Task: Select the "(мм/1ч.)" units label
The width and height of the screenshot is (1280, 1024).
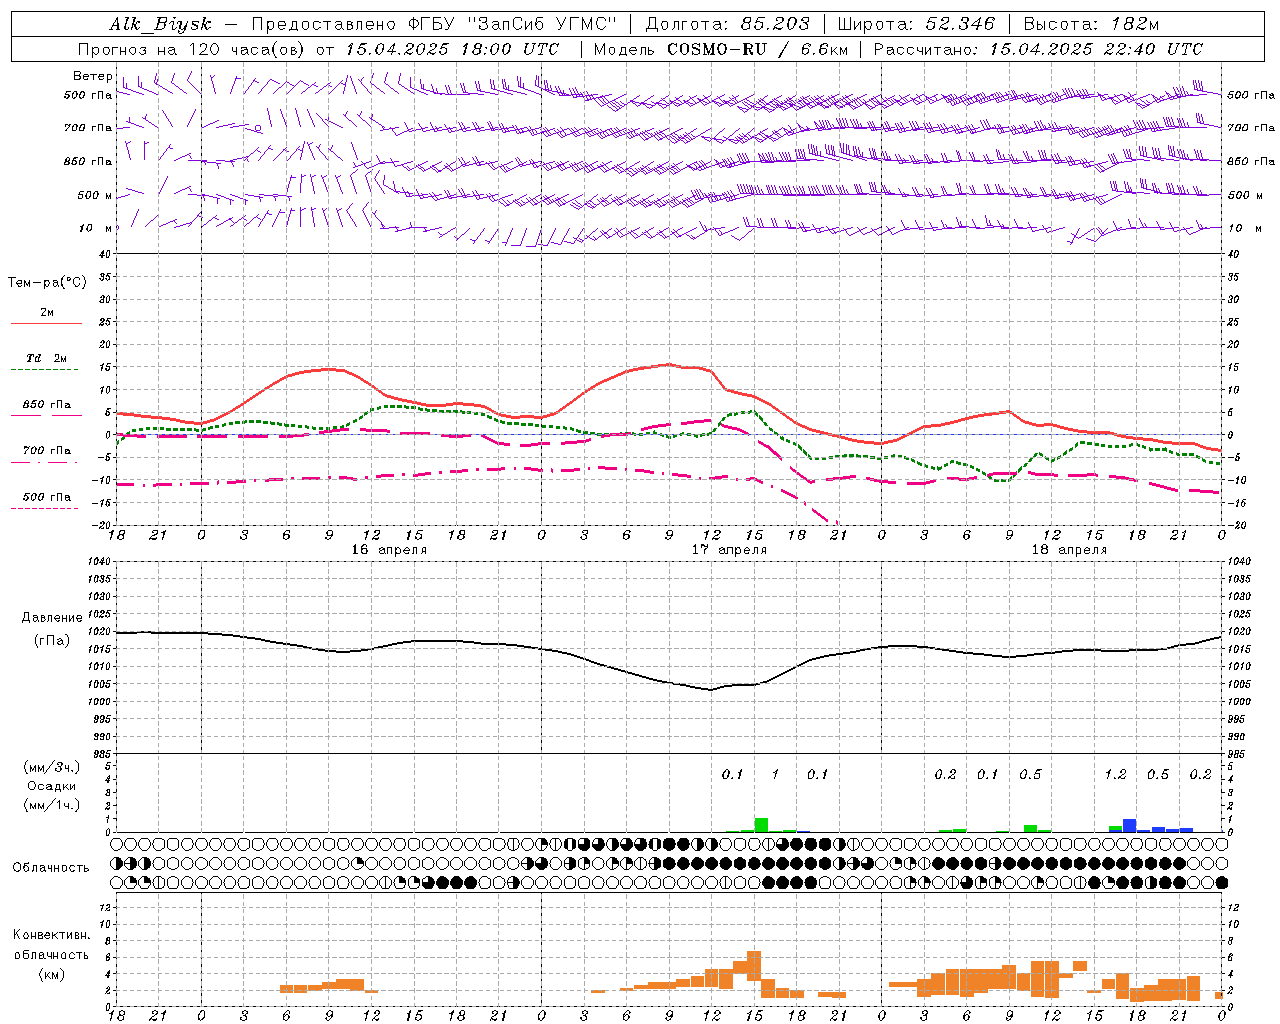Action: tap(52, 805)
